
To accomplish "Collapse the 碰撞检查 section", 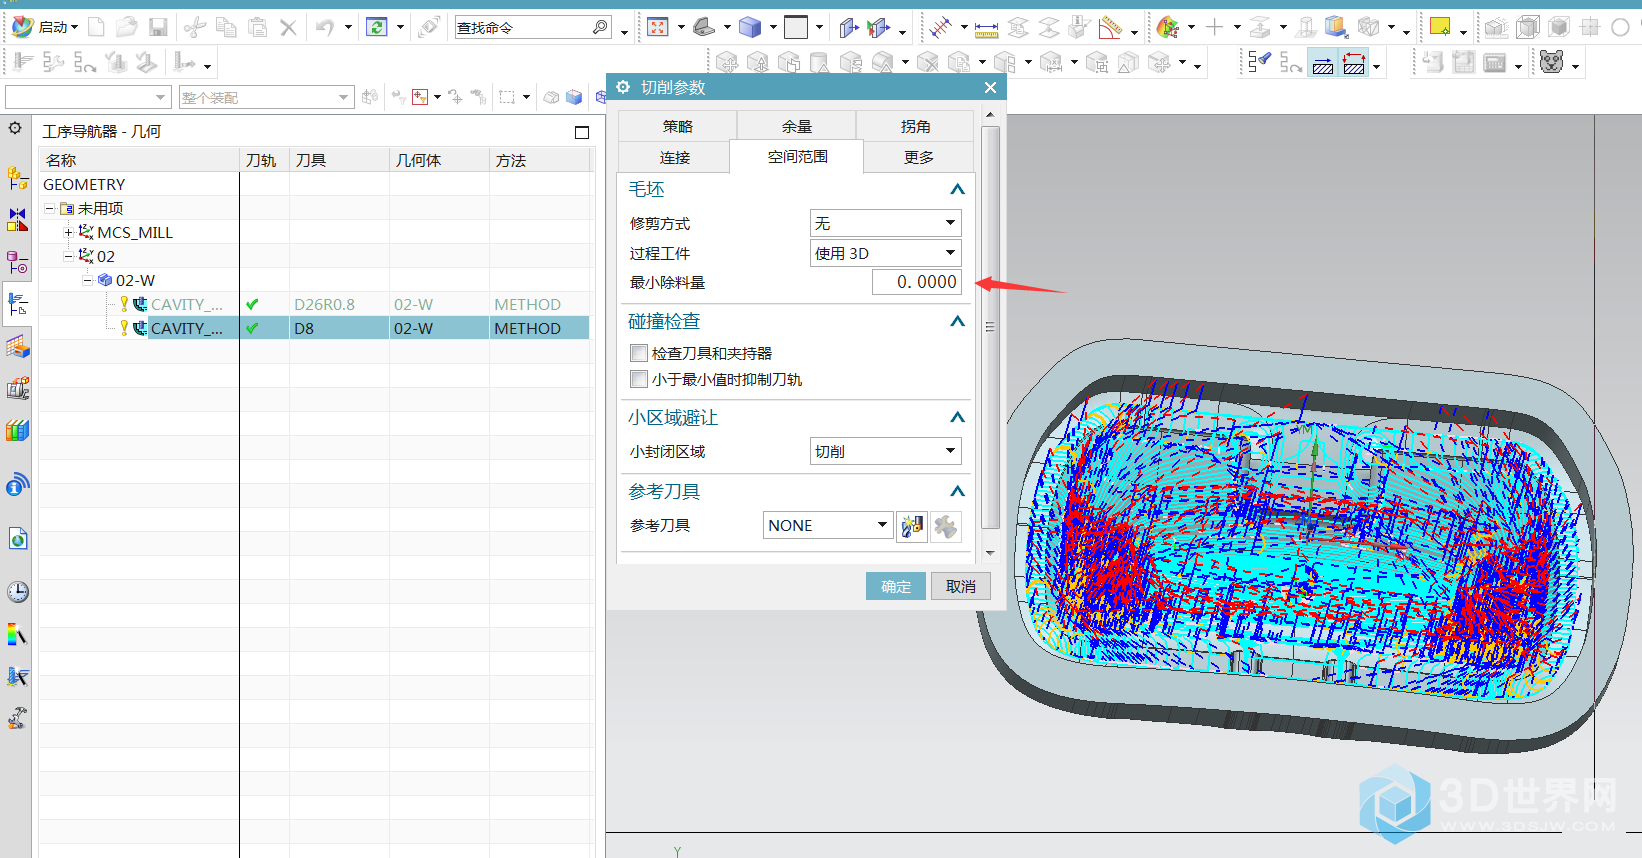I will pyautogui.click(x=957, y=321).
